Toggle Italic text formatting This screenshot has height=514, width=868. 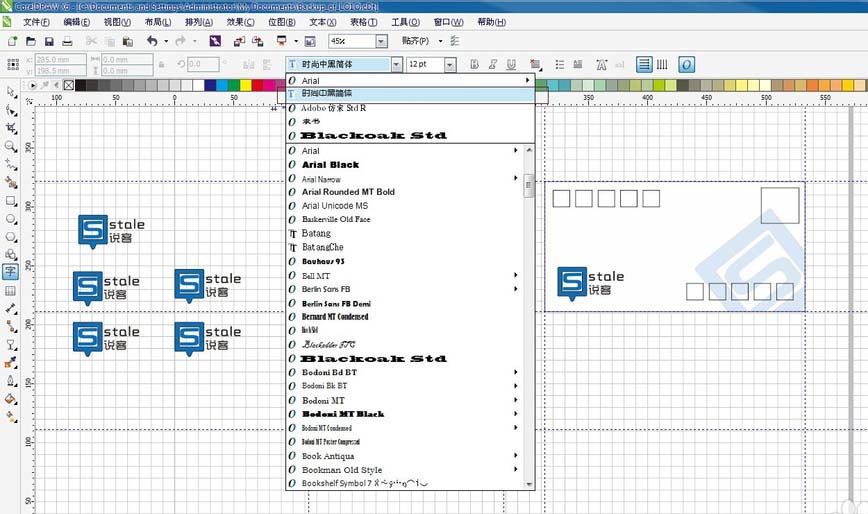coord(493,65)
